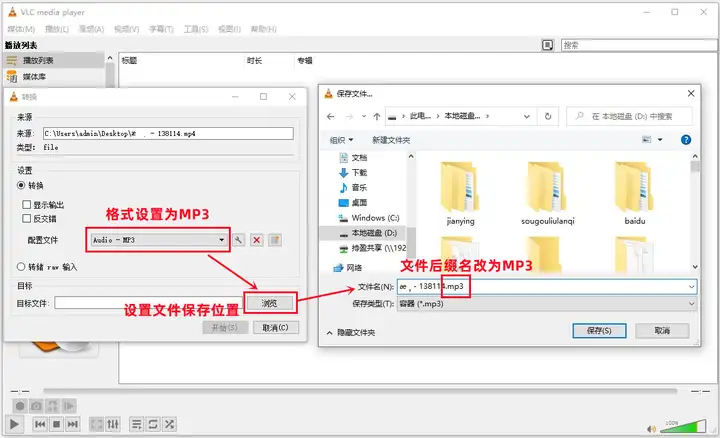Open the 组织 organize dropdown
Image resolution: width=720 pixels, height=438 pixels.
342,140
